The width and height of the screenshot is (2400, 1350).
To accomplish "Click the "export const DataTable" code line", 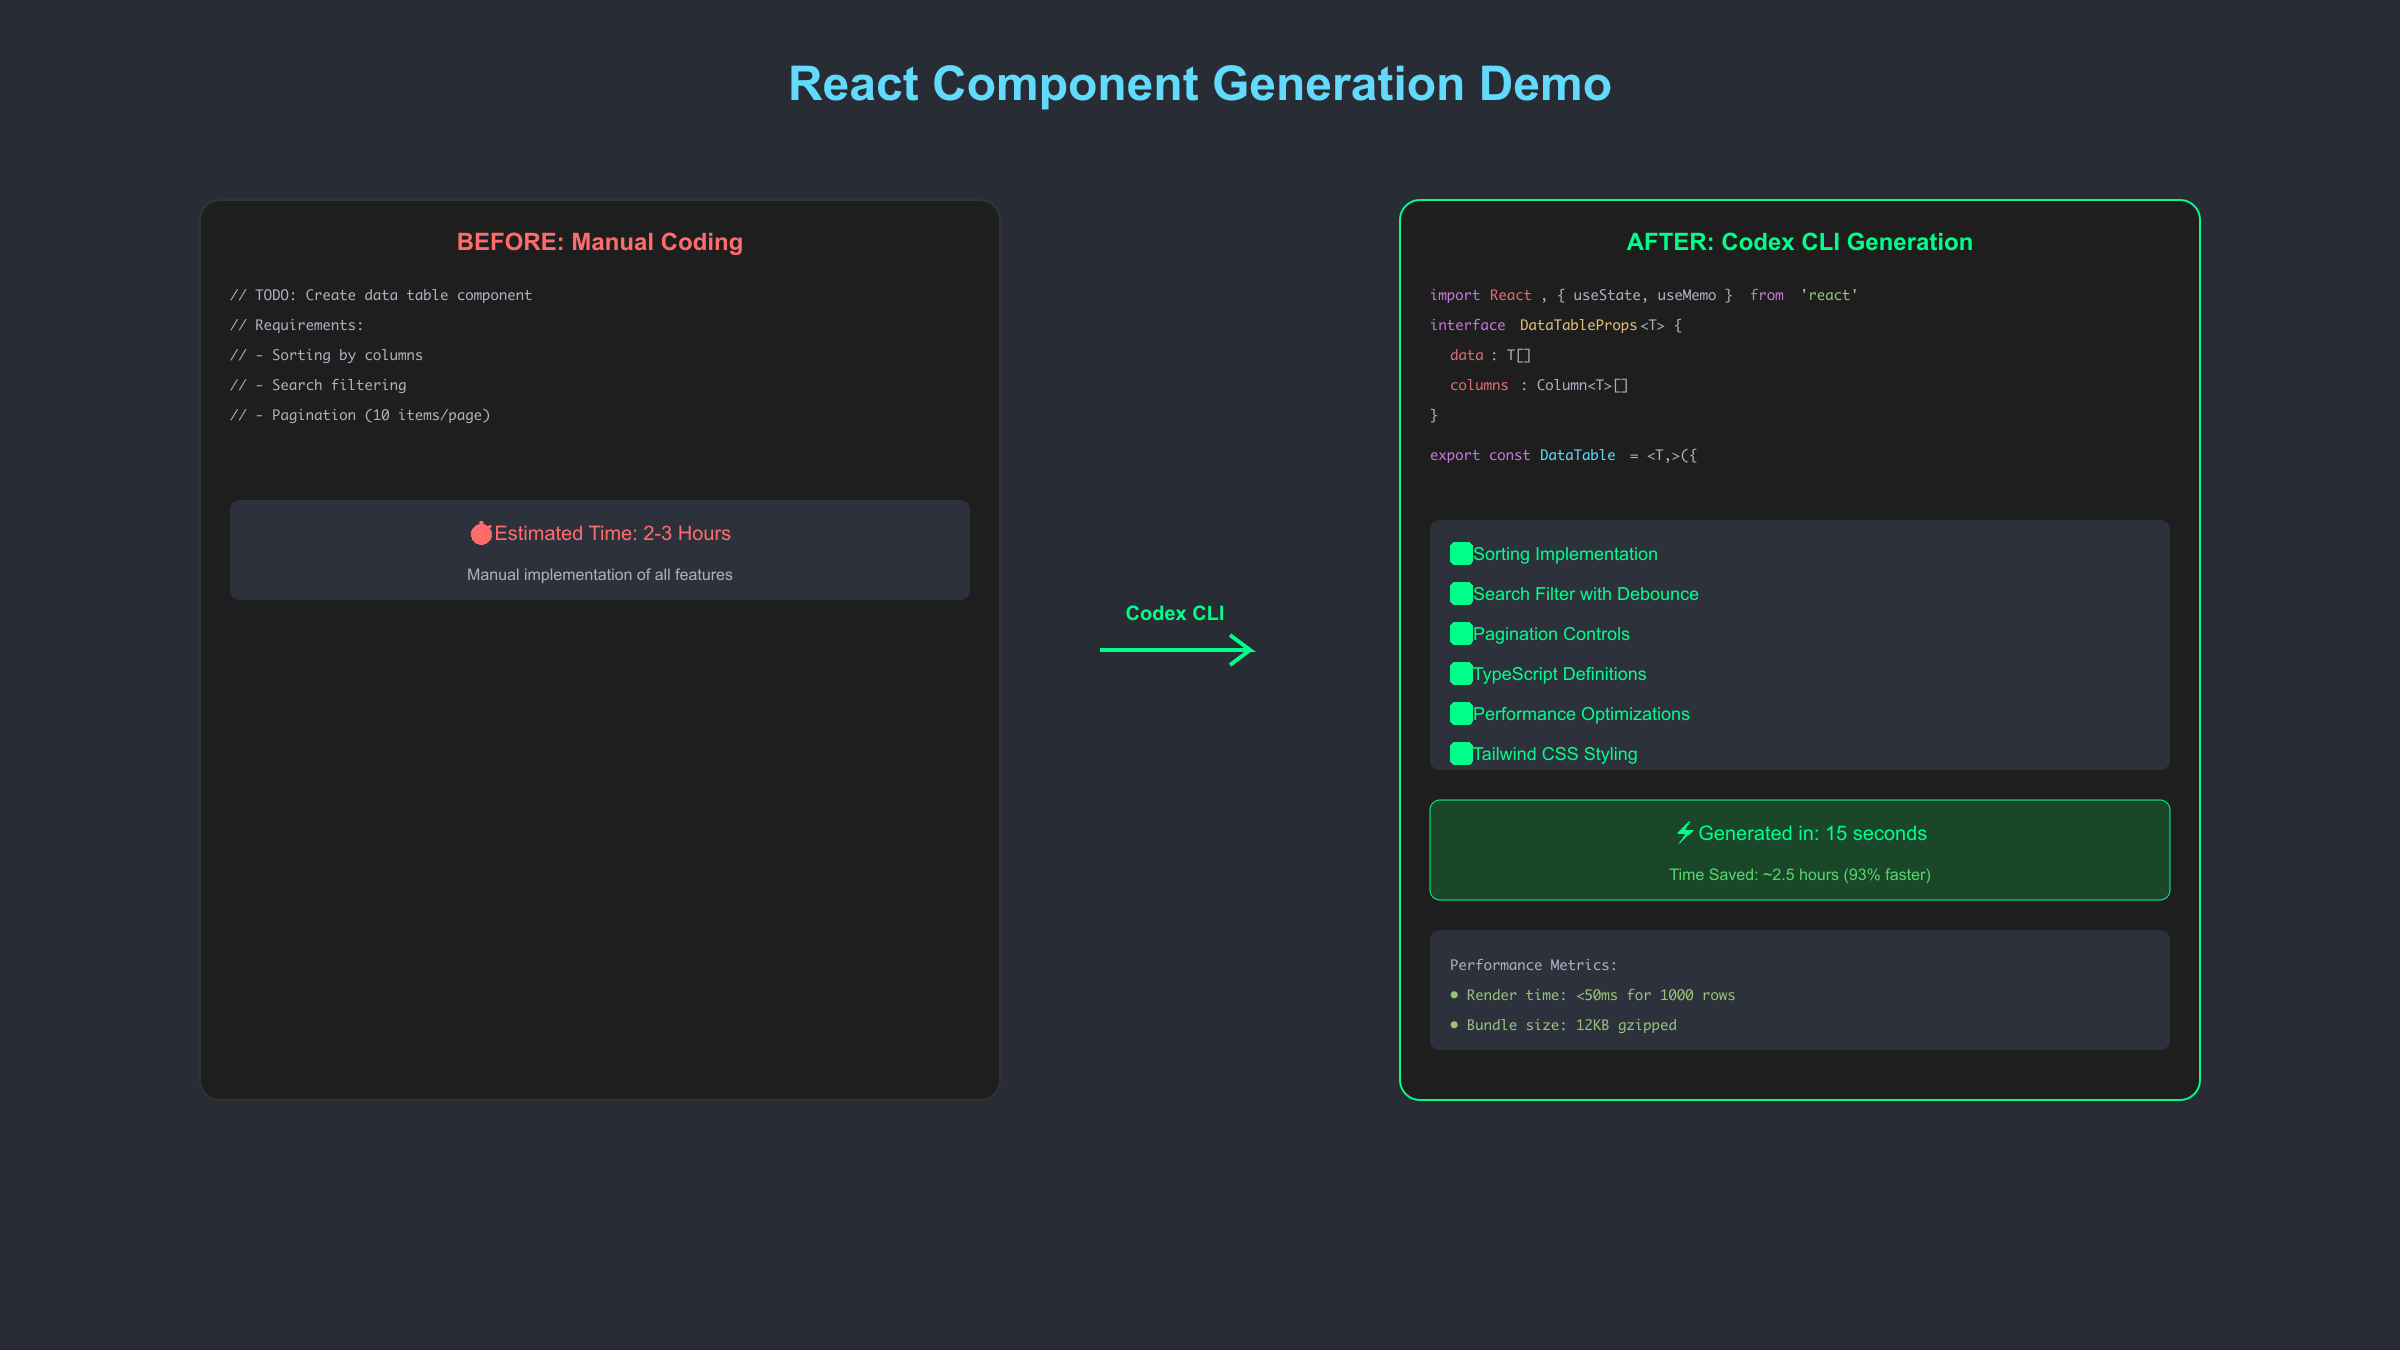I will click(1564, 455).
